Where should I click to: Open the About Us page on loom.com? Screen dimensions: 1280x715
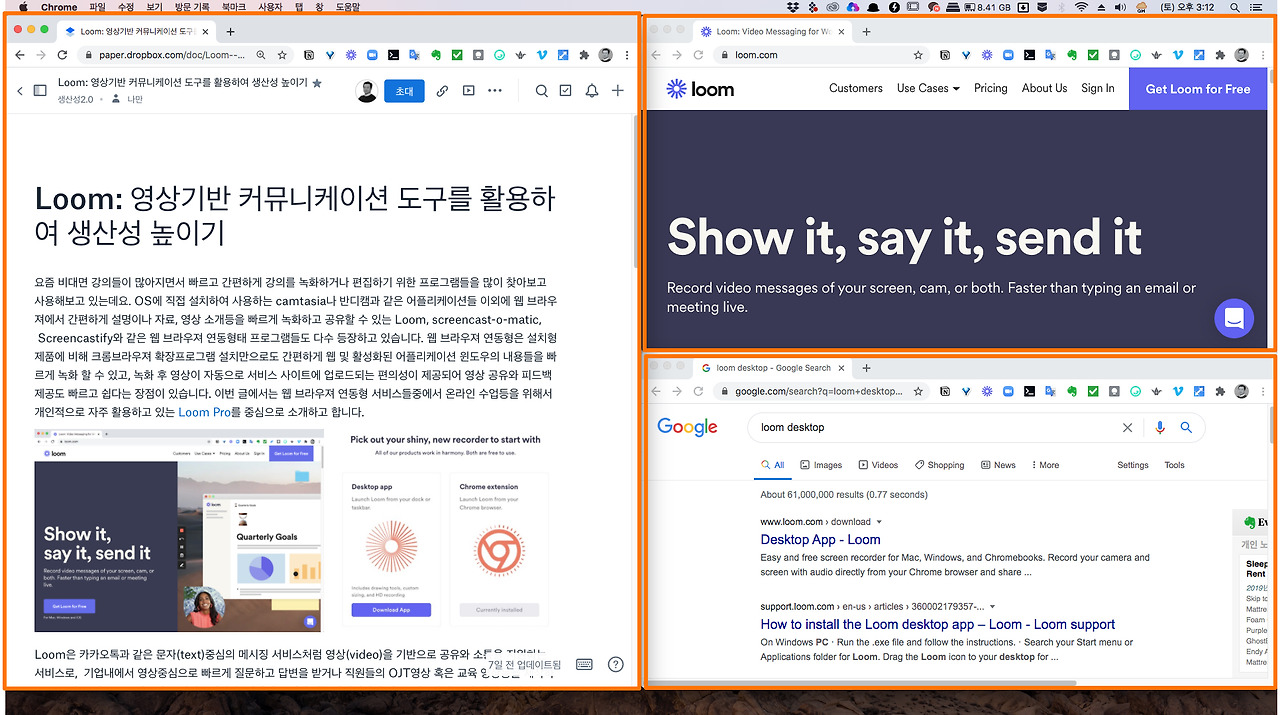pyautogui.click(x=1044, y=88)
